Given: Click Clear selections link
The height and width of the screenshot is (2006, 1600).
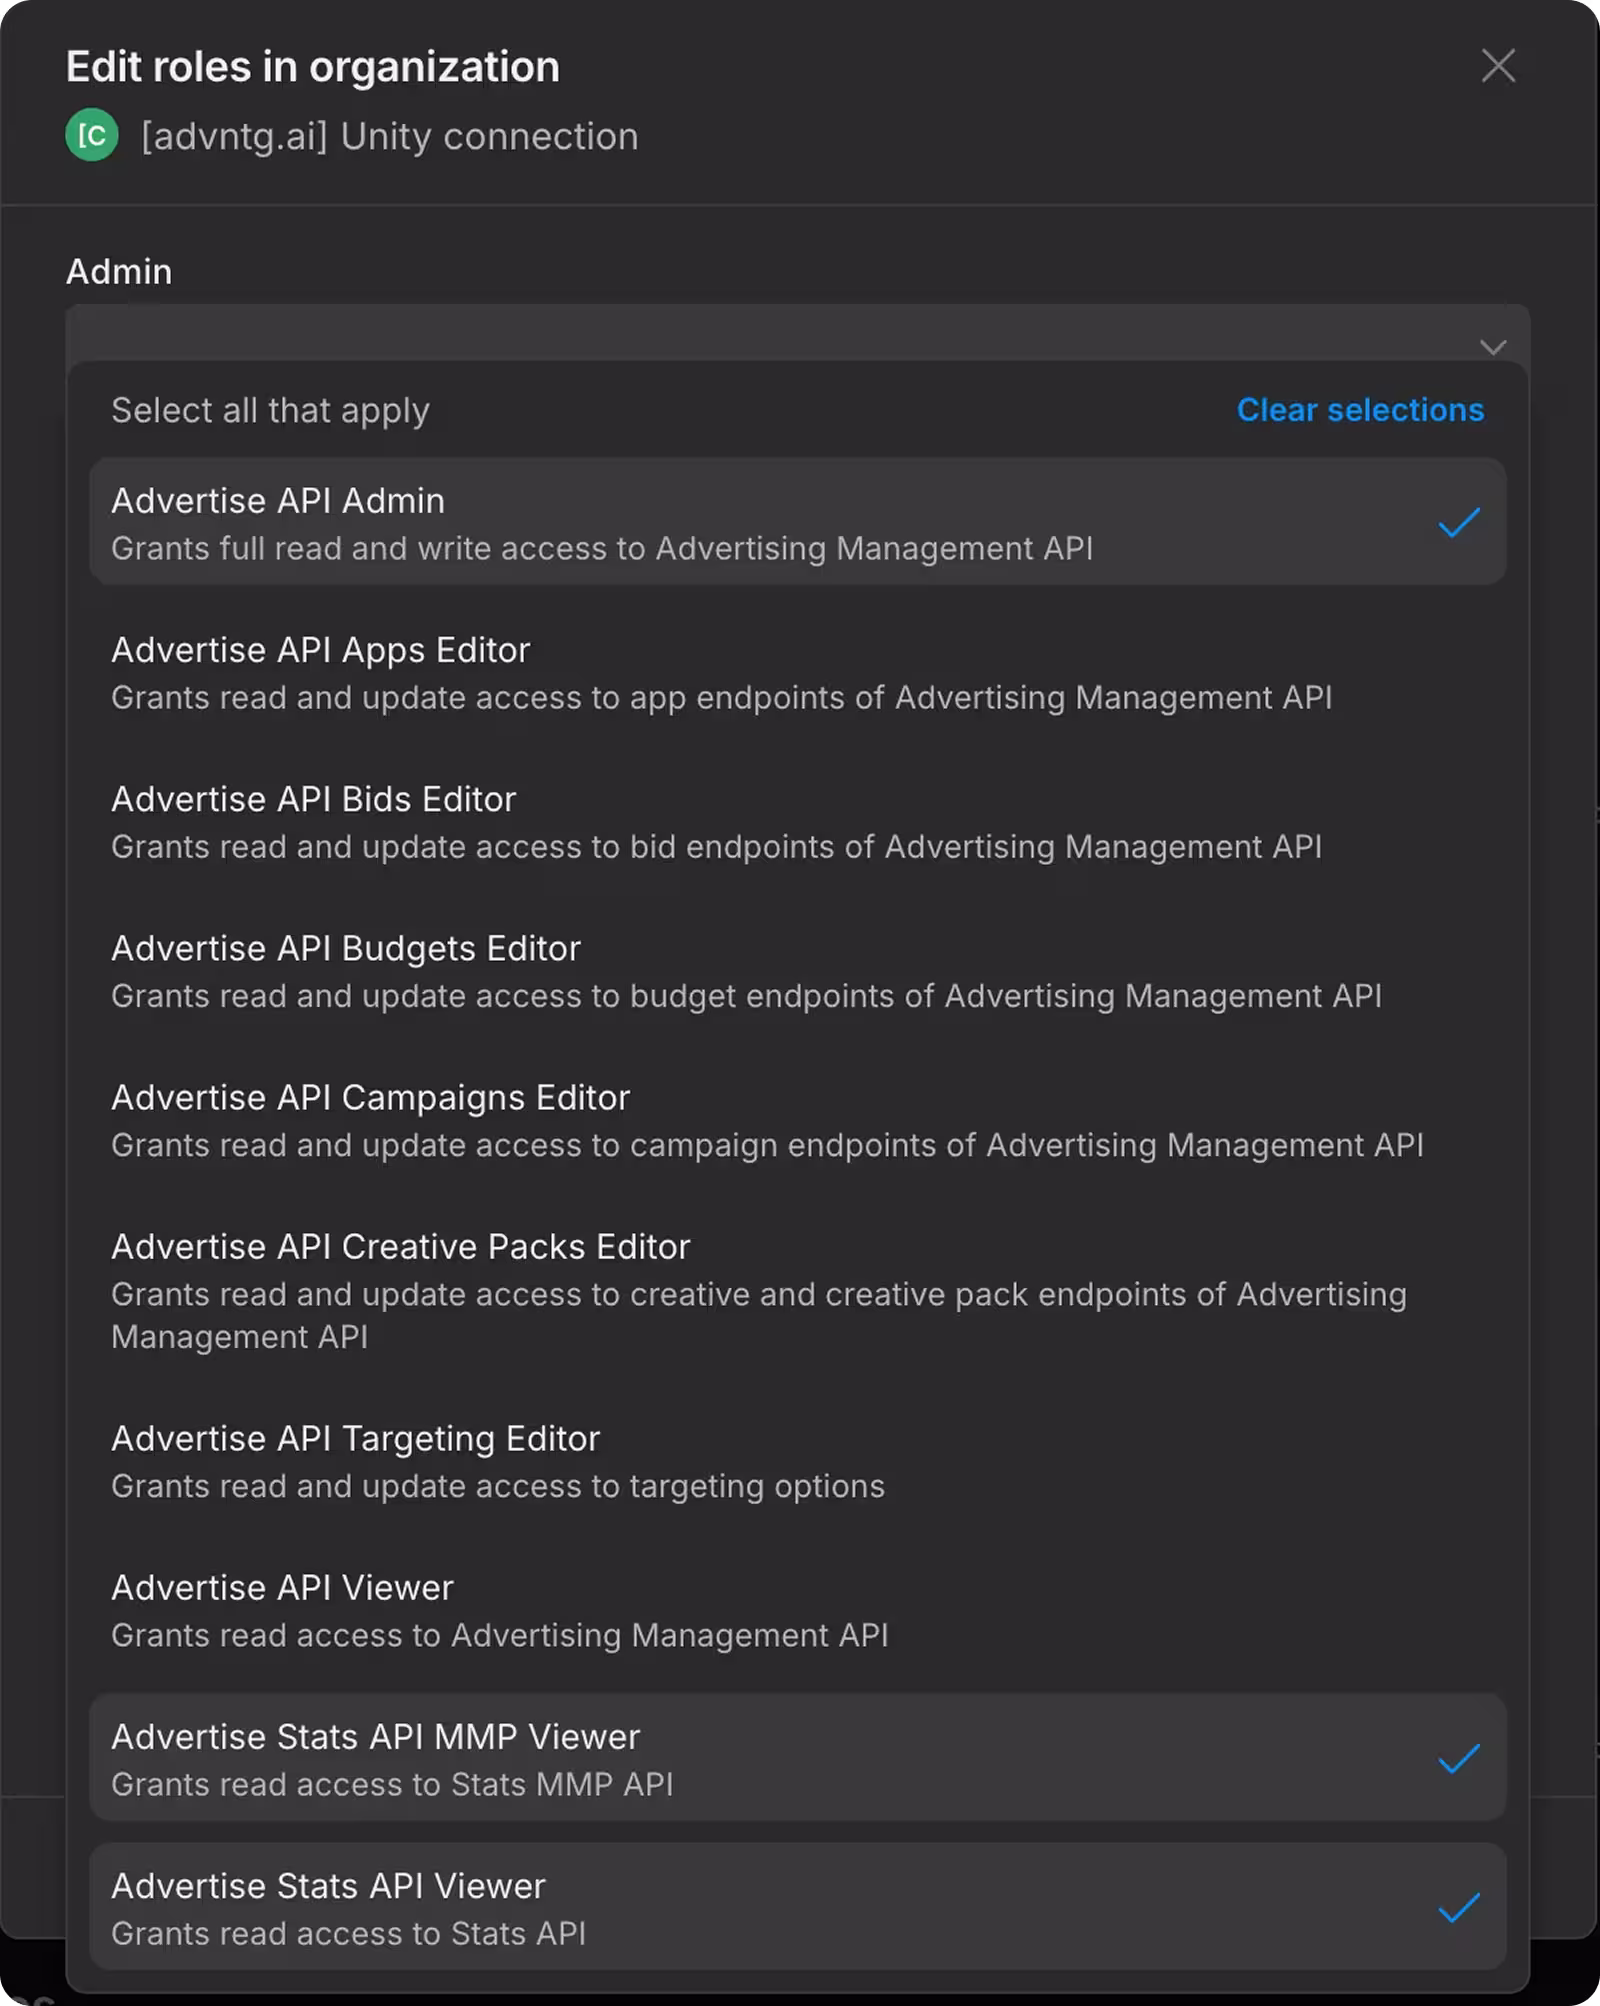Looking at the screenshot, I should point(1360,410).
